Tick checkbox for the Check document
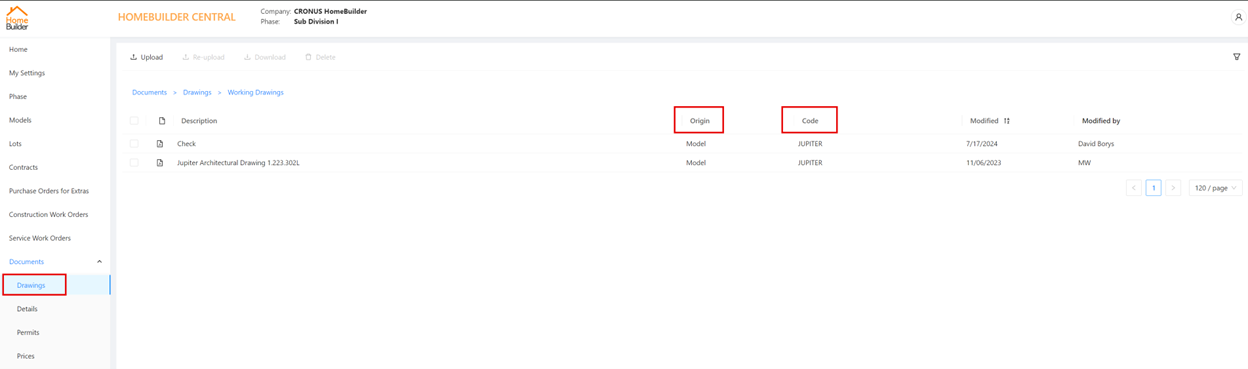Image resolution: width=1248 pixels, height=369 pixels. (134, 144)
